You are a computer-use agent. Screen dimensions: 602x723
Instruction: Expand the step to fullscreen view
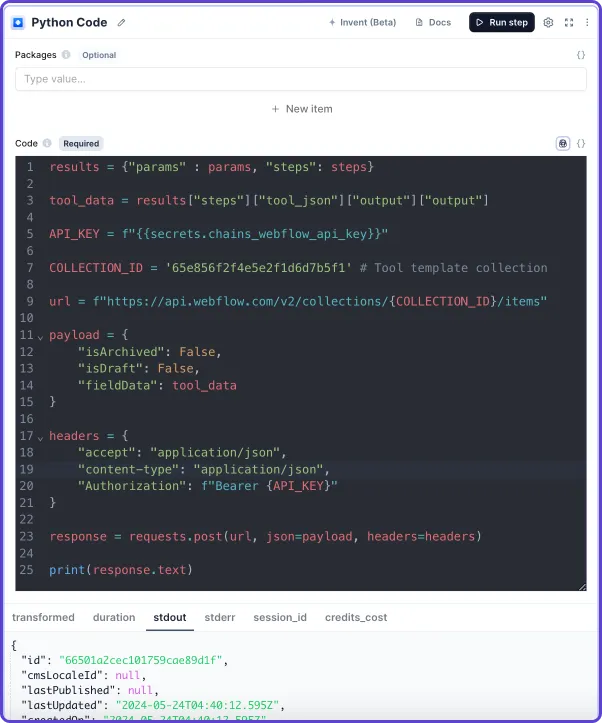click(569, 22)
